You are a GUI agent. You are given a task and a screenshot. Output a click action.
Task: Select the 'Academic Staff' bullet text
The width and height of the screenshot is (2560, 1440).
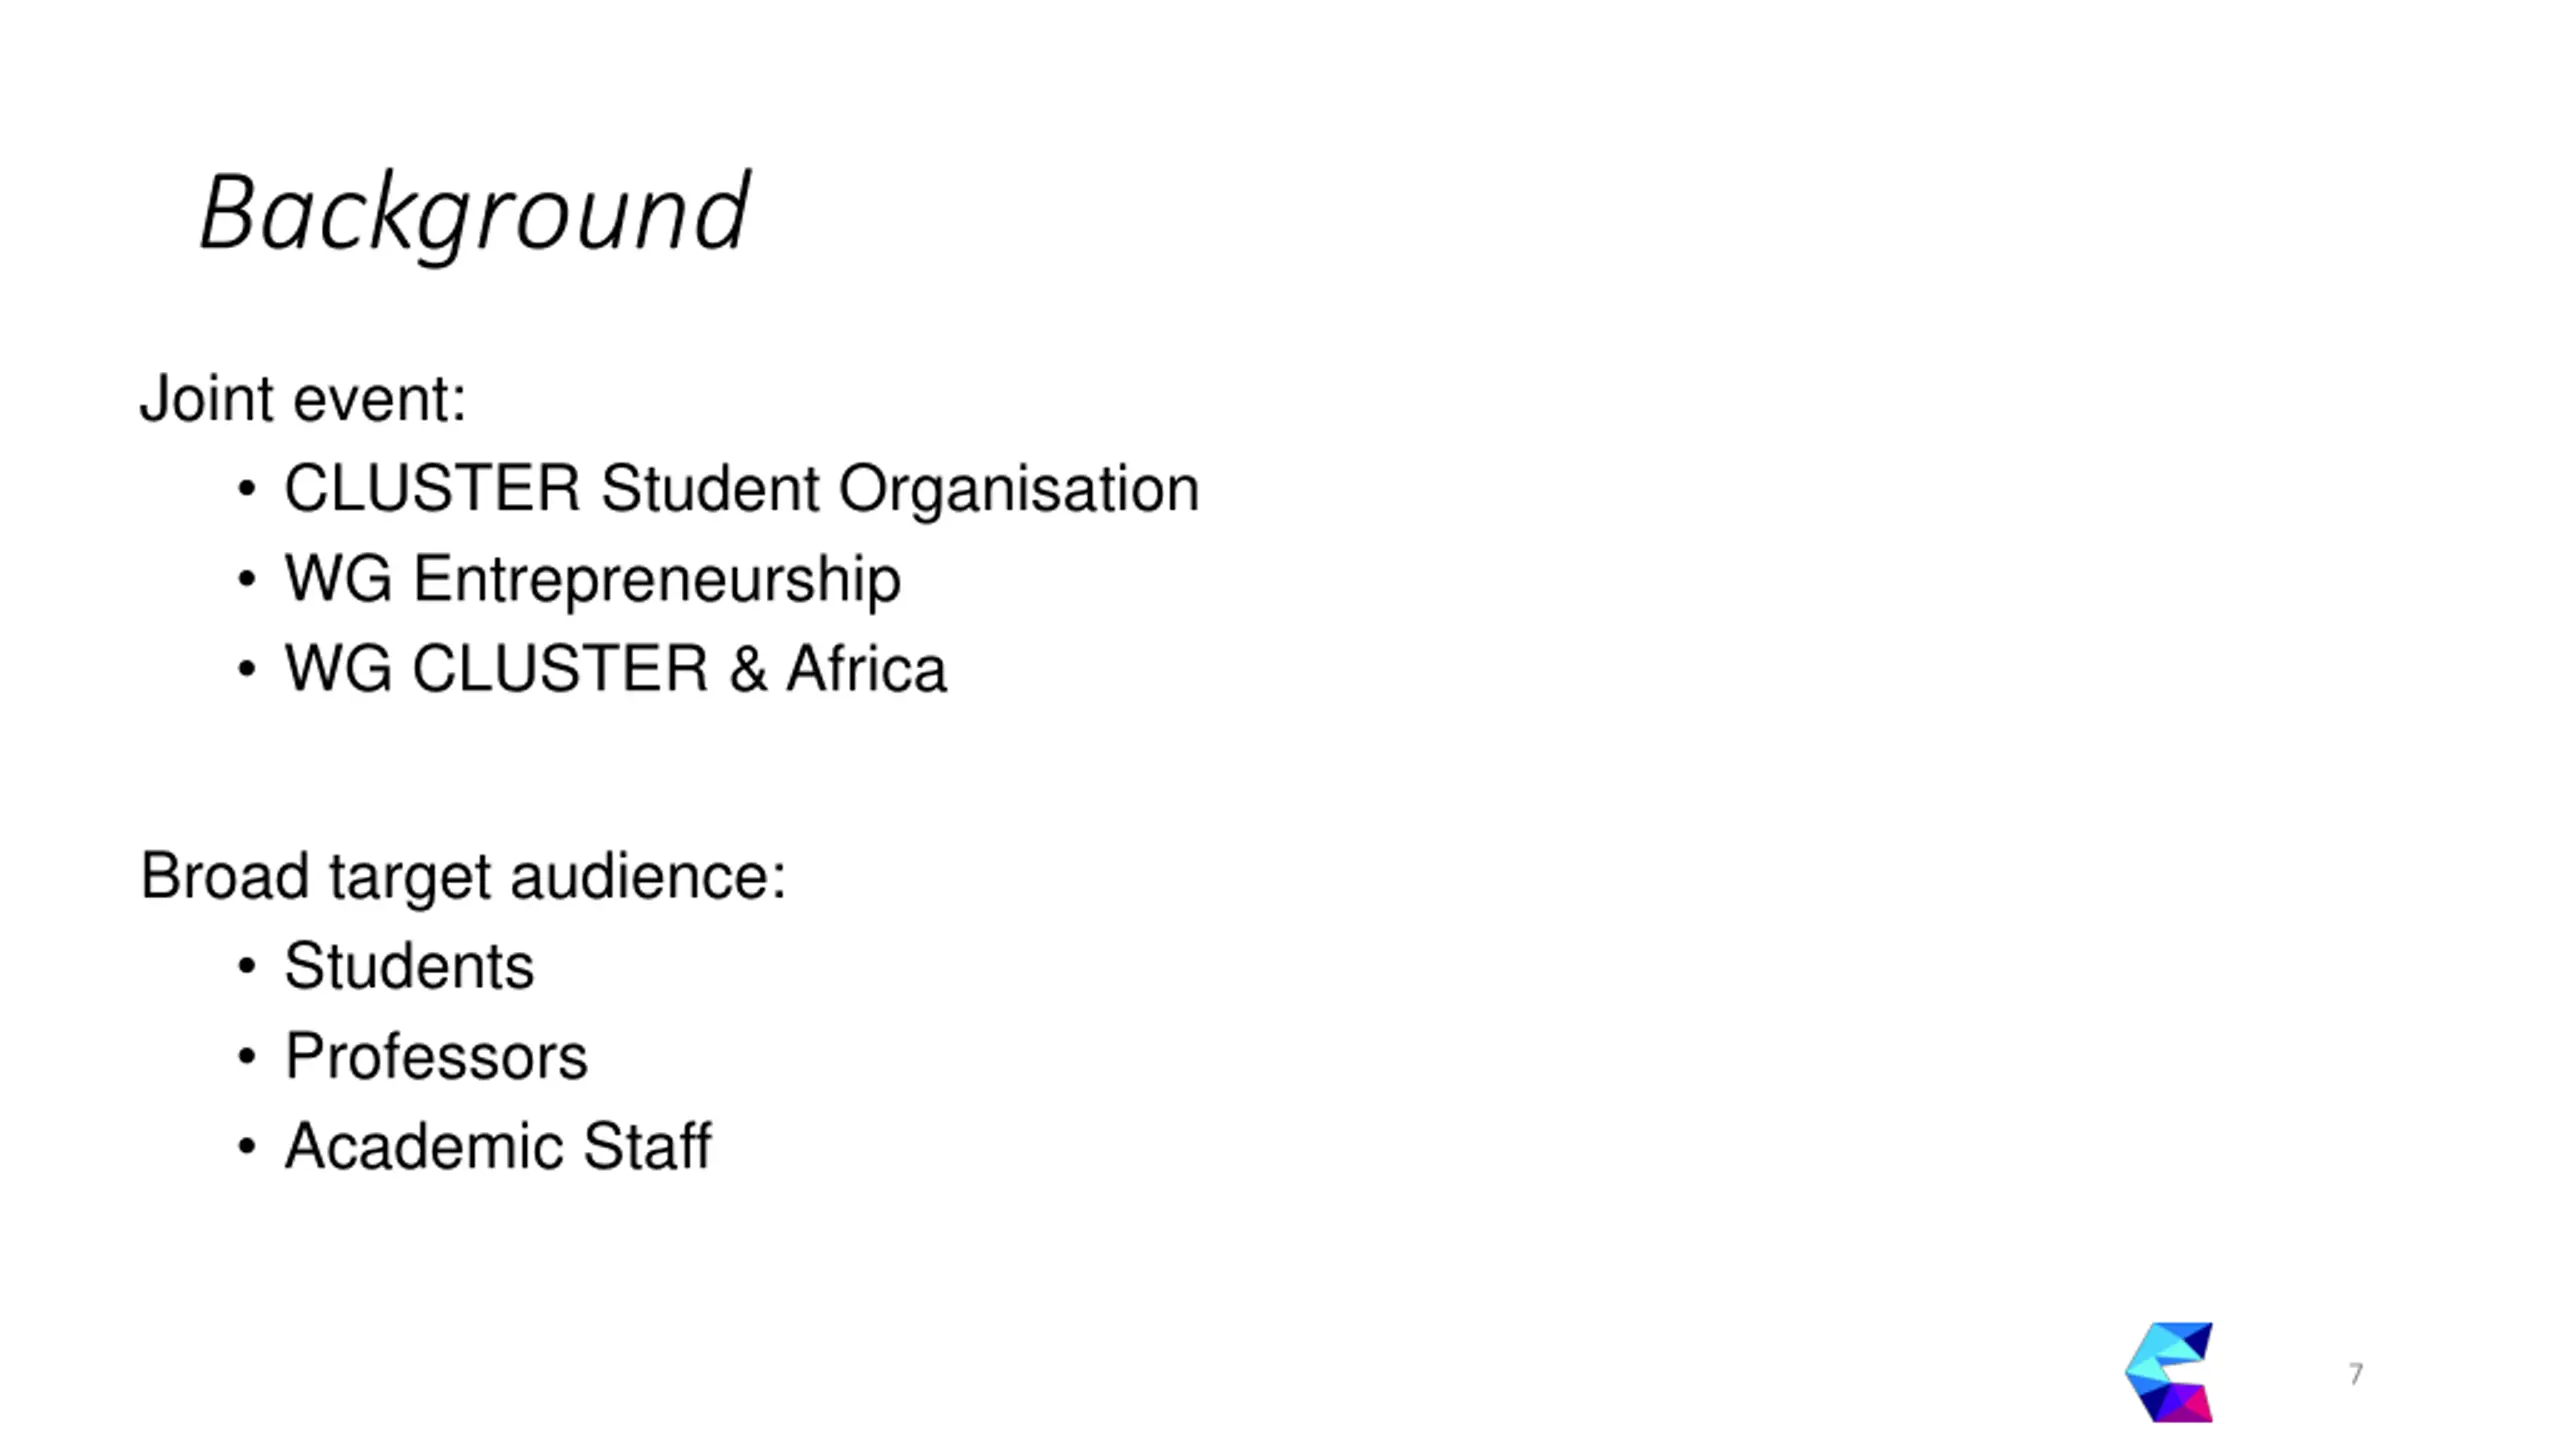(498, 1146)
